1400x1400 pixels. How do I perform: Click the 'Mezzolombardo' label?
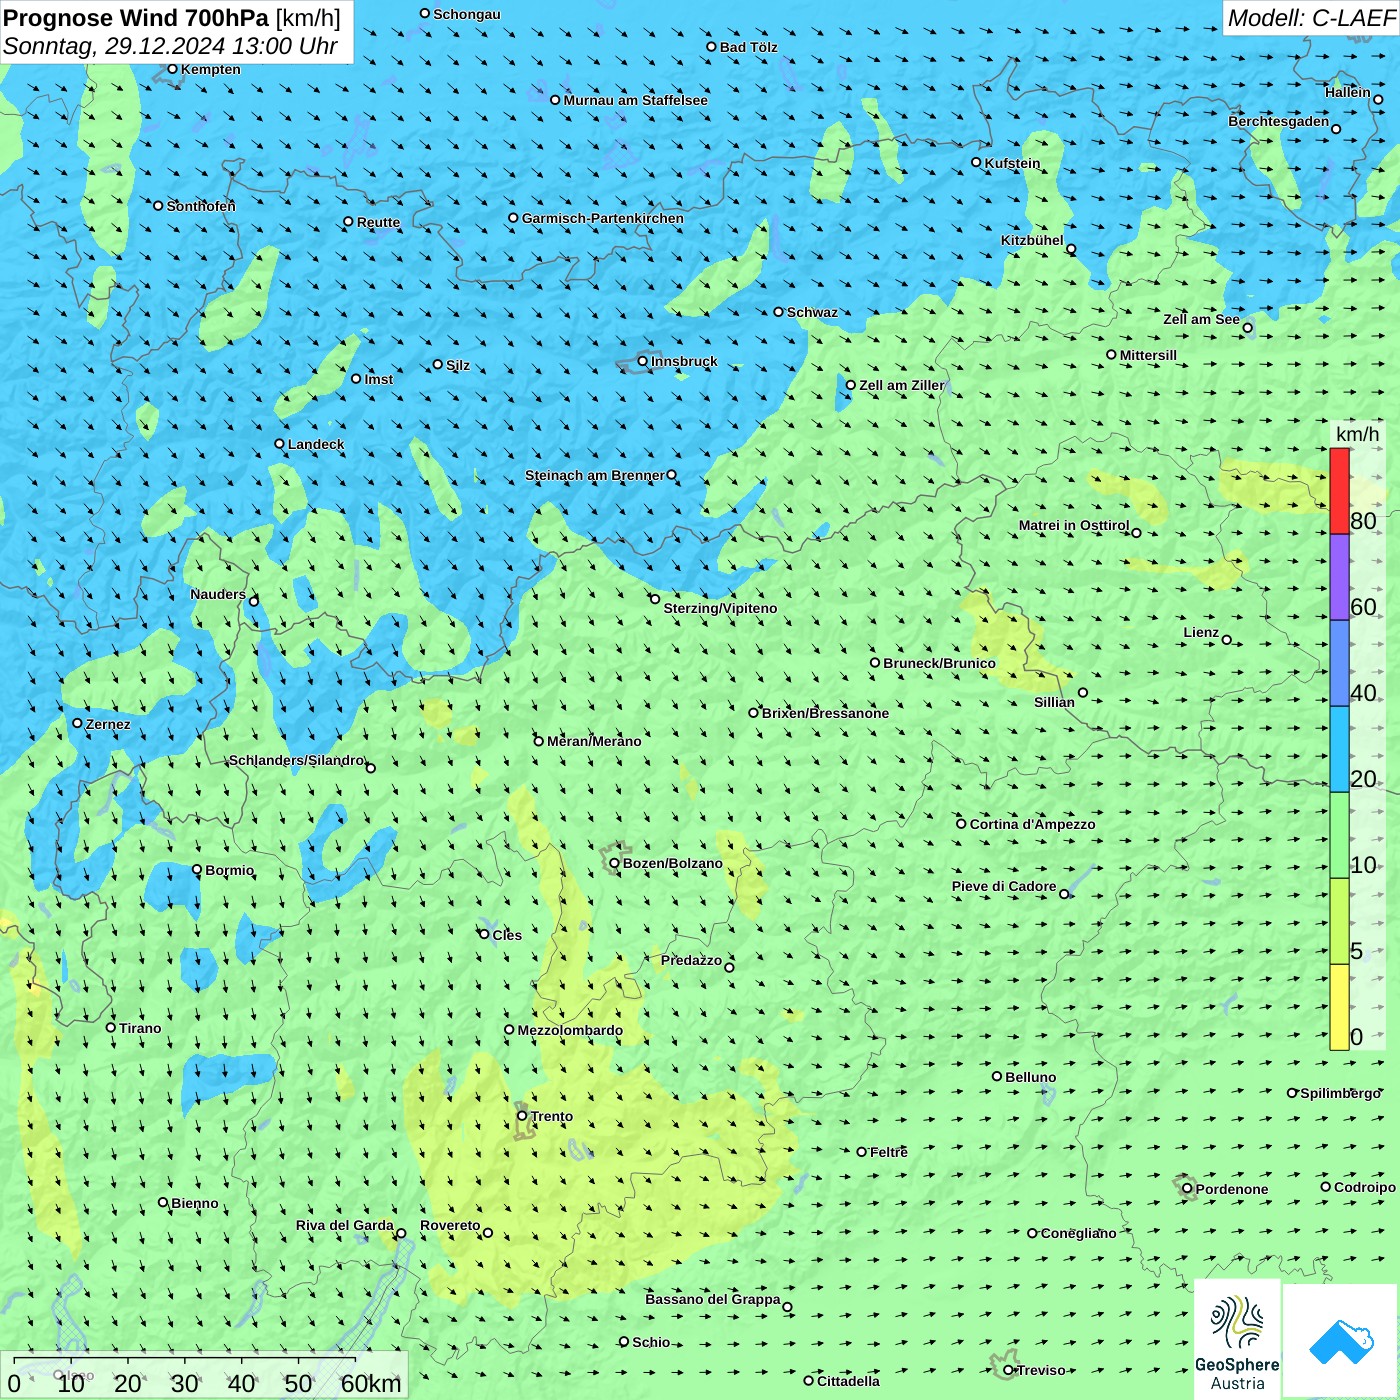pyautogui.click(x=571, y=1030)
